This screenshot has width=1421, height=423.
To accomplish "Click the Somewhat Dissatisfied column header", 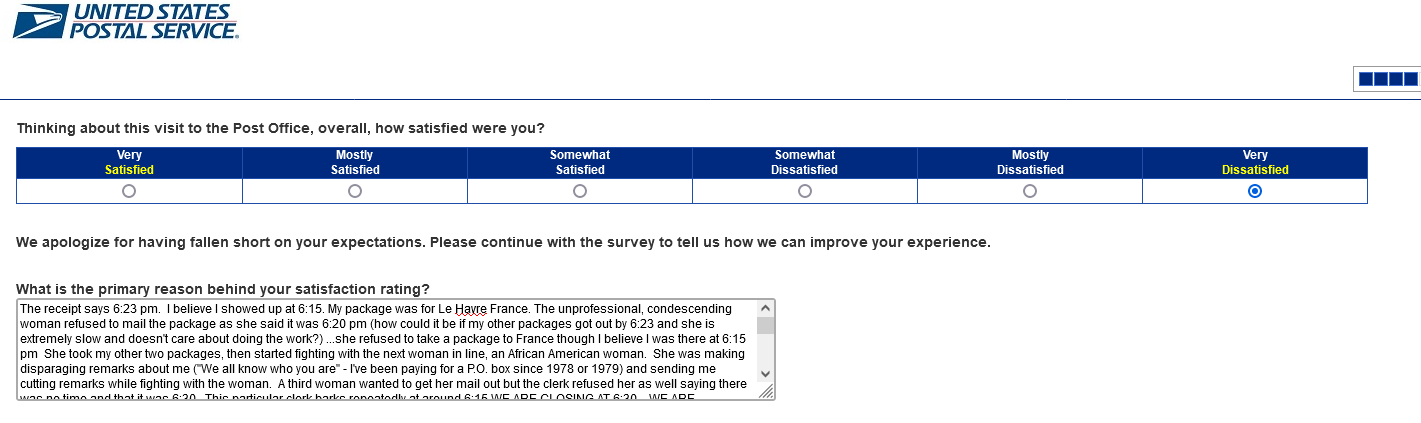I will tap(805, 162).
